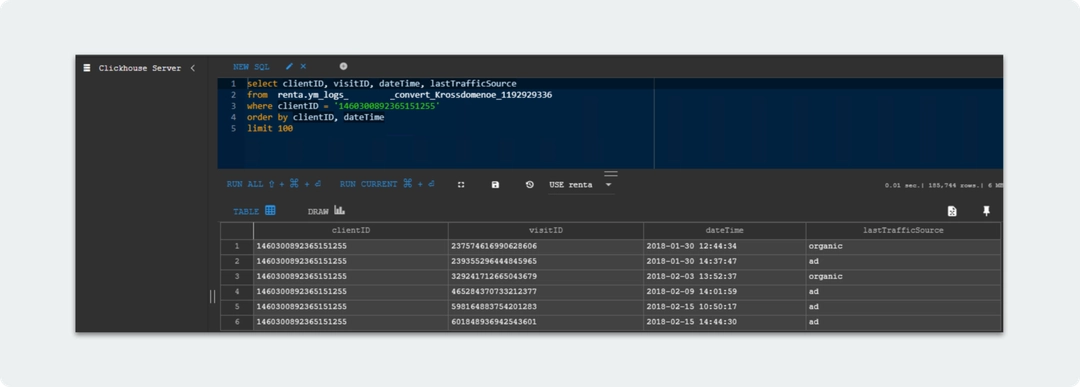1080x387 pixels.
Task: Toggle fullscreen editor icon
Action: 461,185
